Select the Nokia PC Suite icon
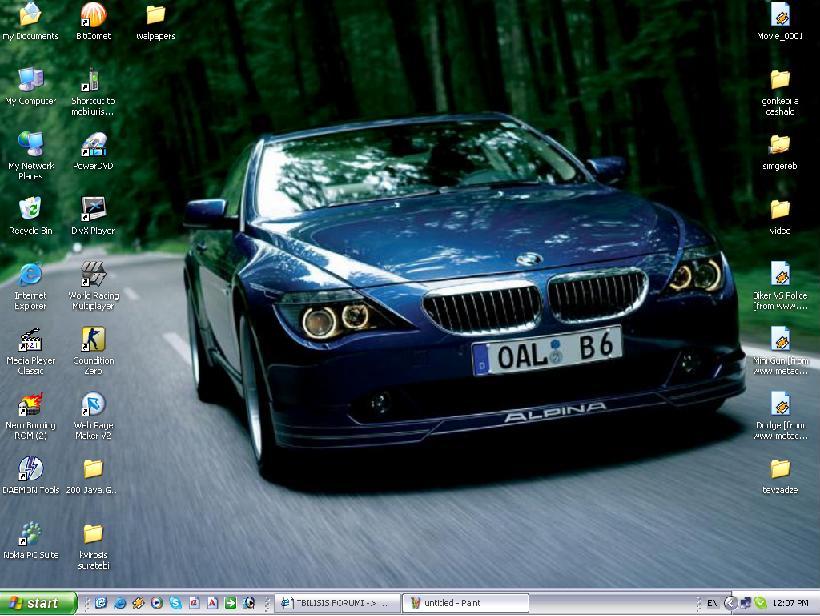This screenshot has width=820, height=616. [30, 534]
